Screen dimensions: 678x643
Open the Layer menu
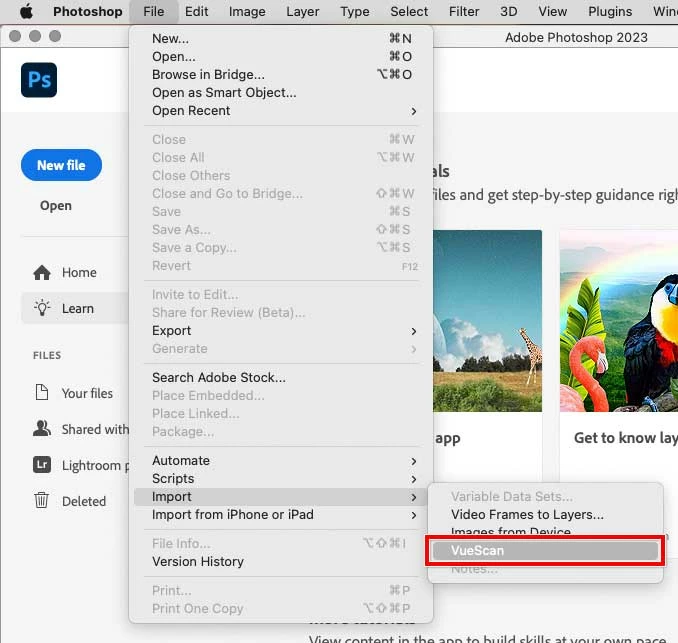(x=303, y=12)
